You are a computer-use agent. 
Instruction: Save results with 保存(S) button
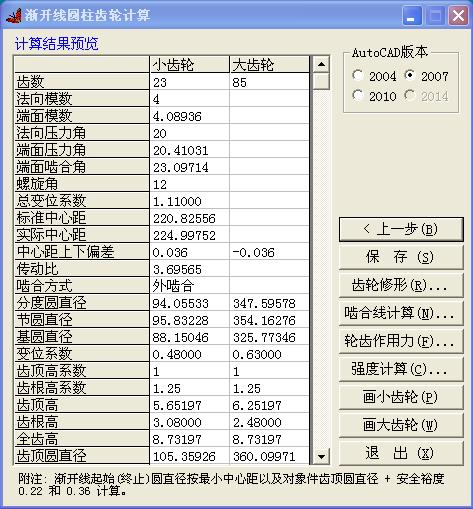point(401,257)
